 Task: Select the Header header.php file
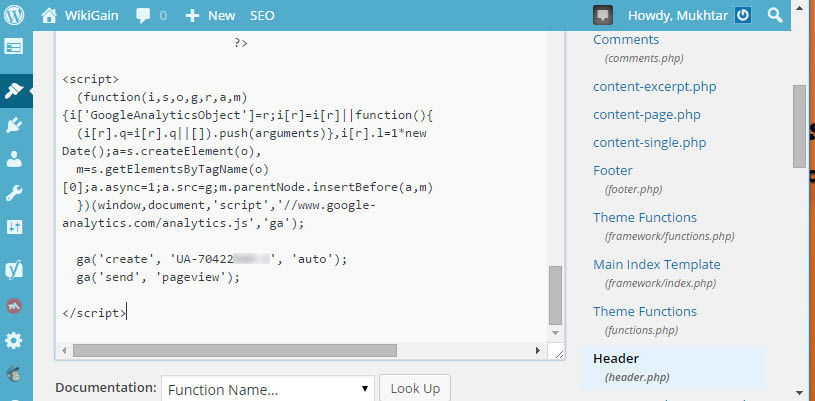tap(673, 367)
